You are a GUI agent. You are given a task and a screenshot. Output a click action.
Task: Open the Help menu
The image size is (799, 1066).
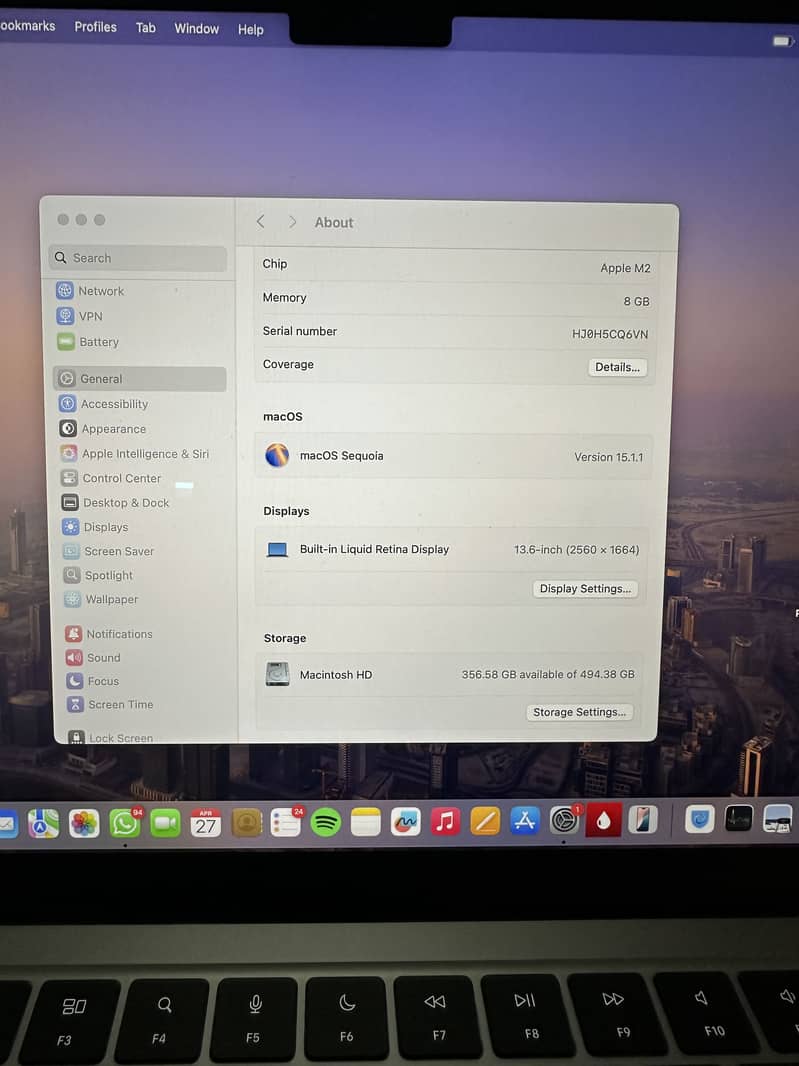point(250,30)
